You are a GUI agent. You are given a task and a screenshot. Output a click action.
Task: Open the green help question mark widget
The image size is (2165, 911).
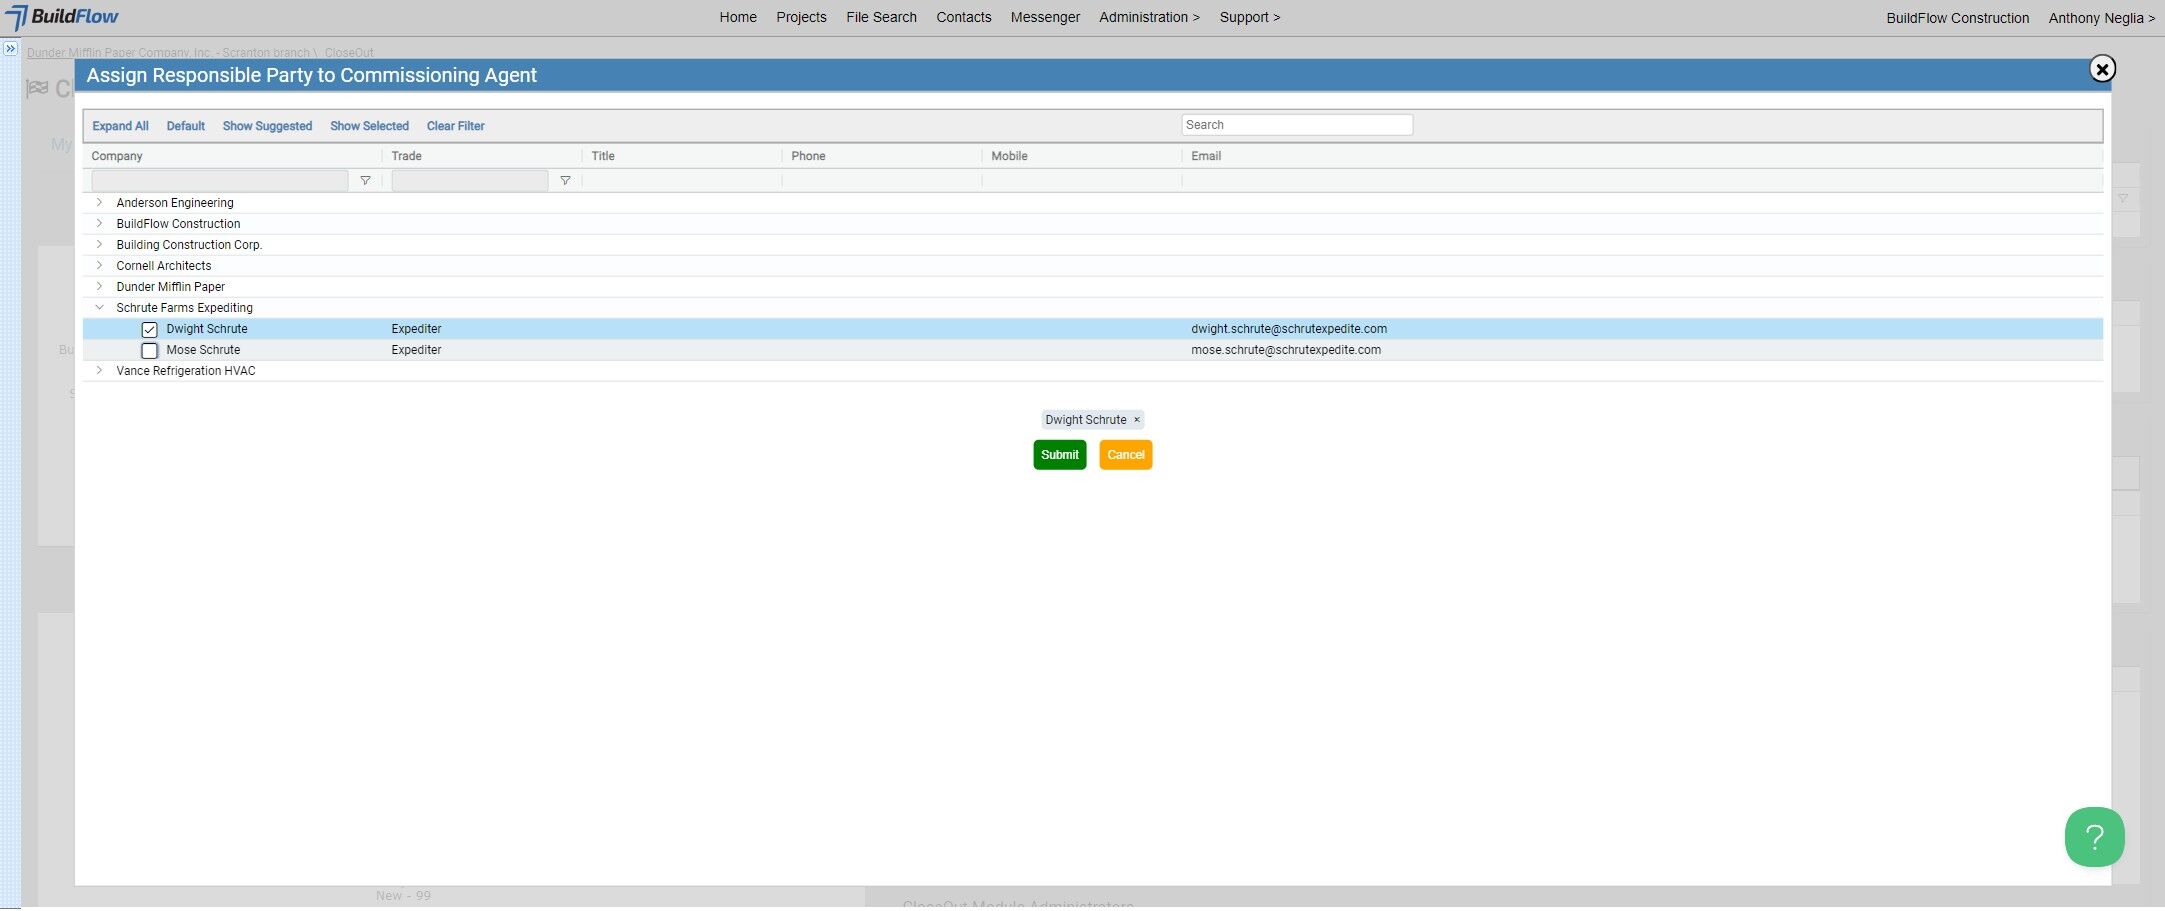click(2094, 837)
